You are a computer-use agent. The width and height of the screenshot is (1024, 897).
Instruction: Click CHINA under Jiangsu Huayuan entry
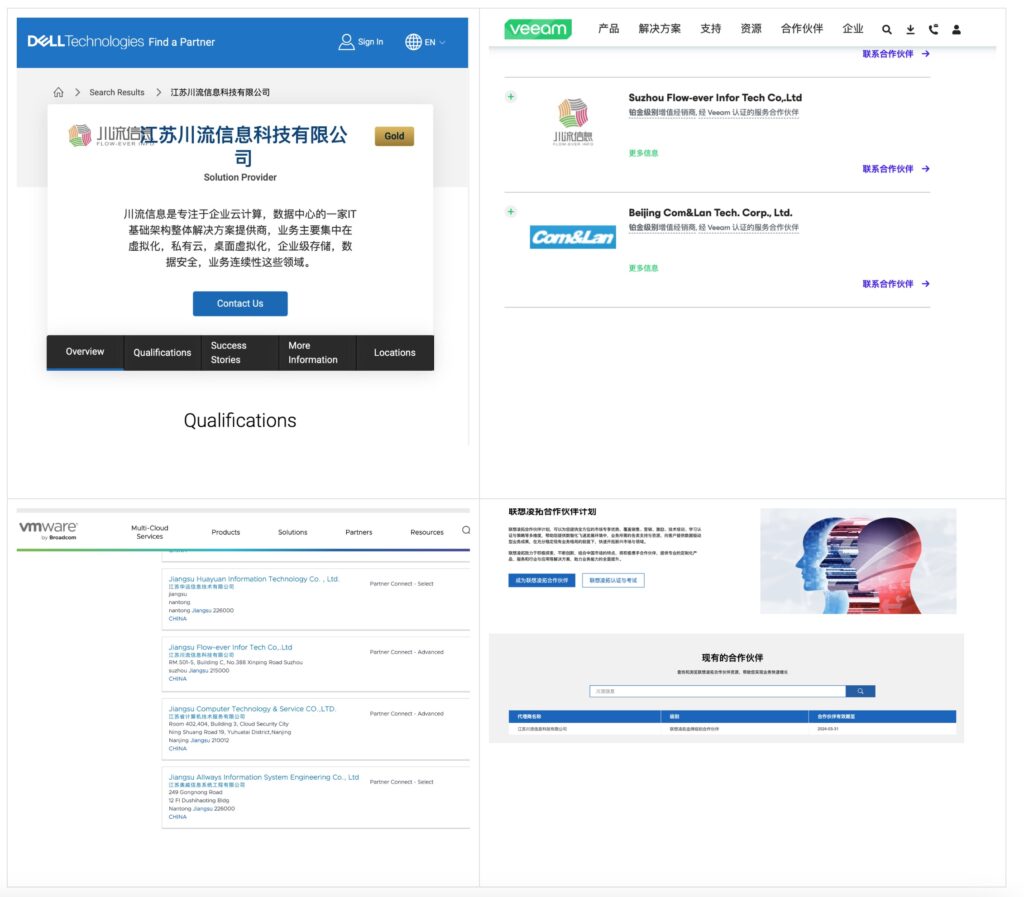click(x=178, y=619)
